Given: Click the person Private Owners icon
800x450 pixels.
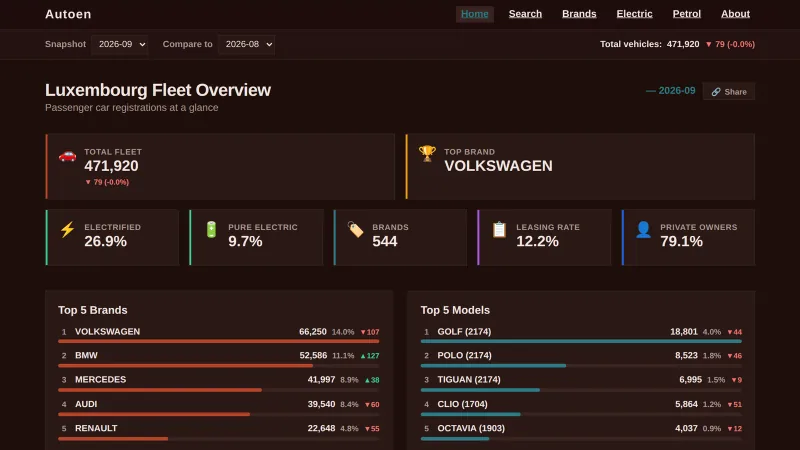Looking at the screenshot, I should (x=643, y=230).
